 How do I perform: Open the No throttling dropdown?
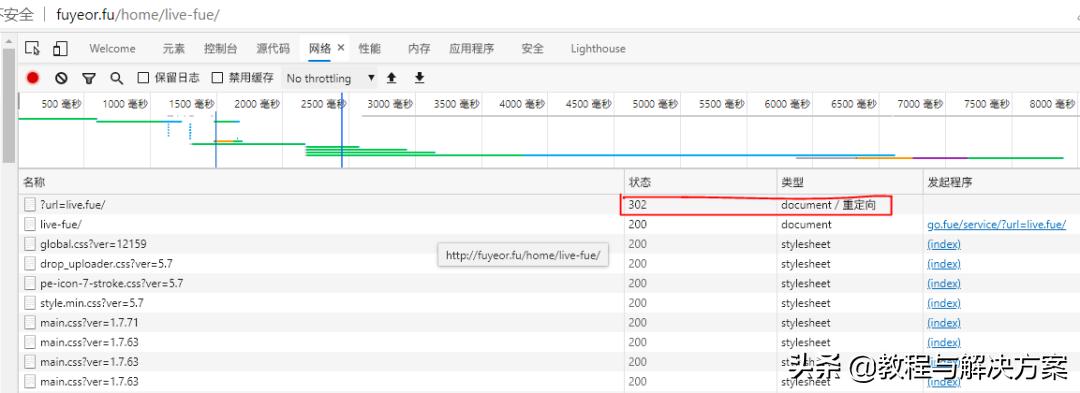331,78
